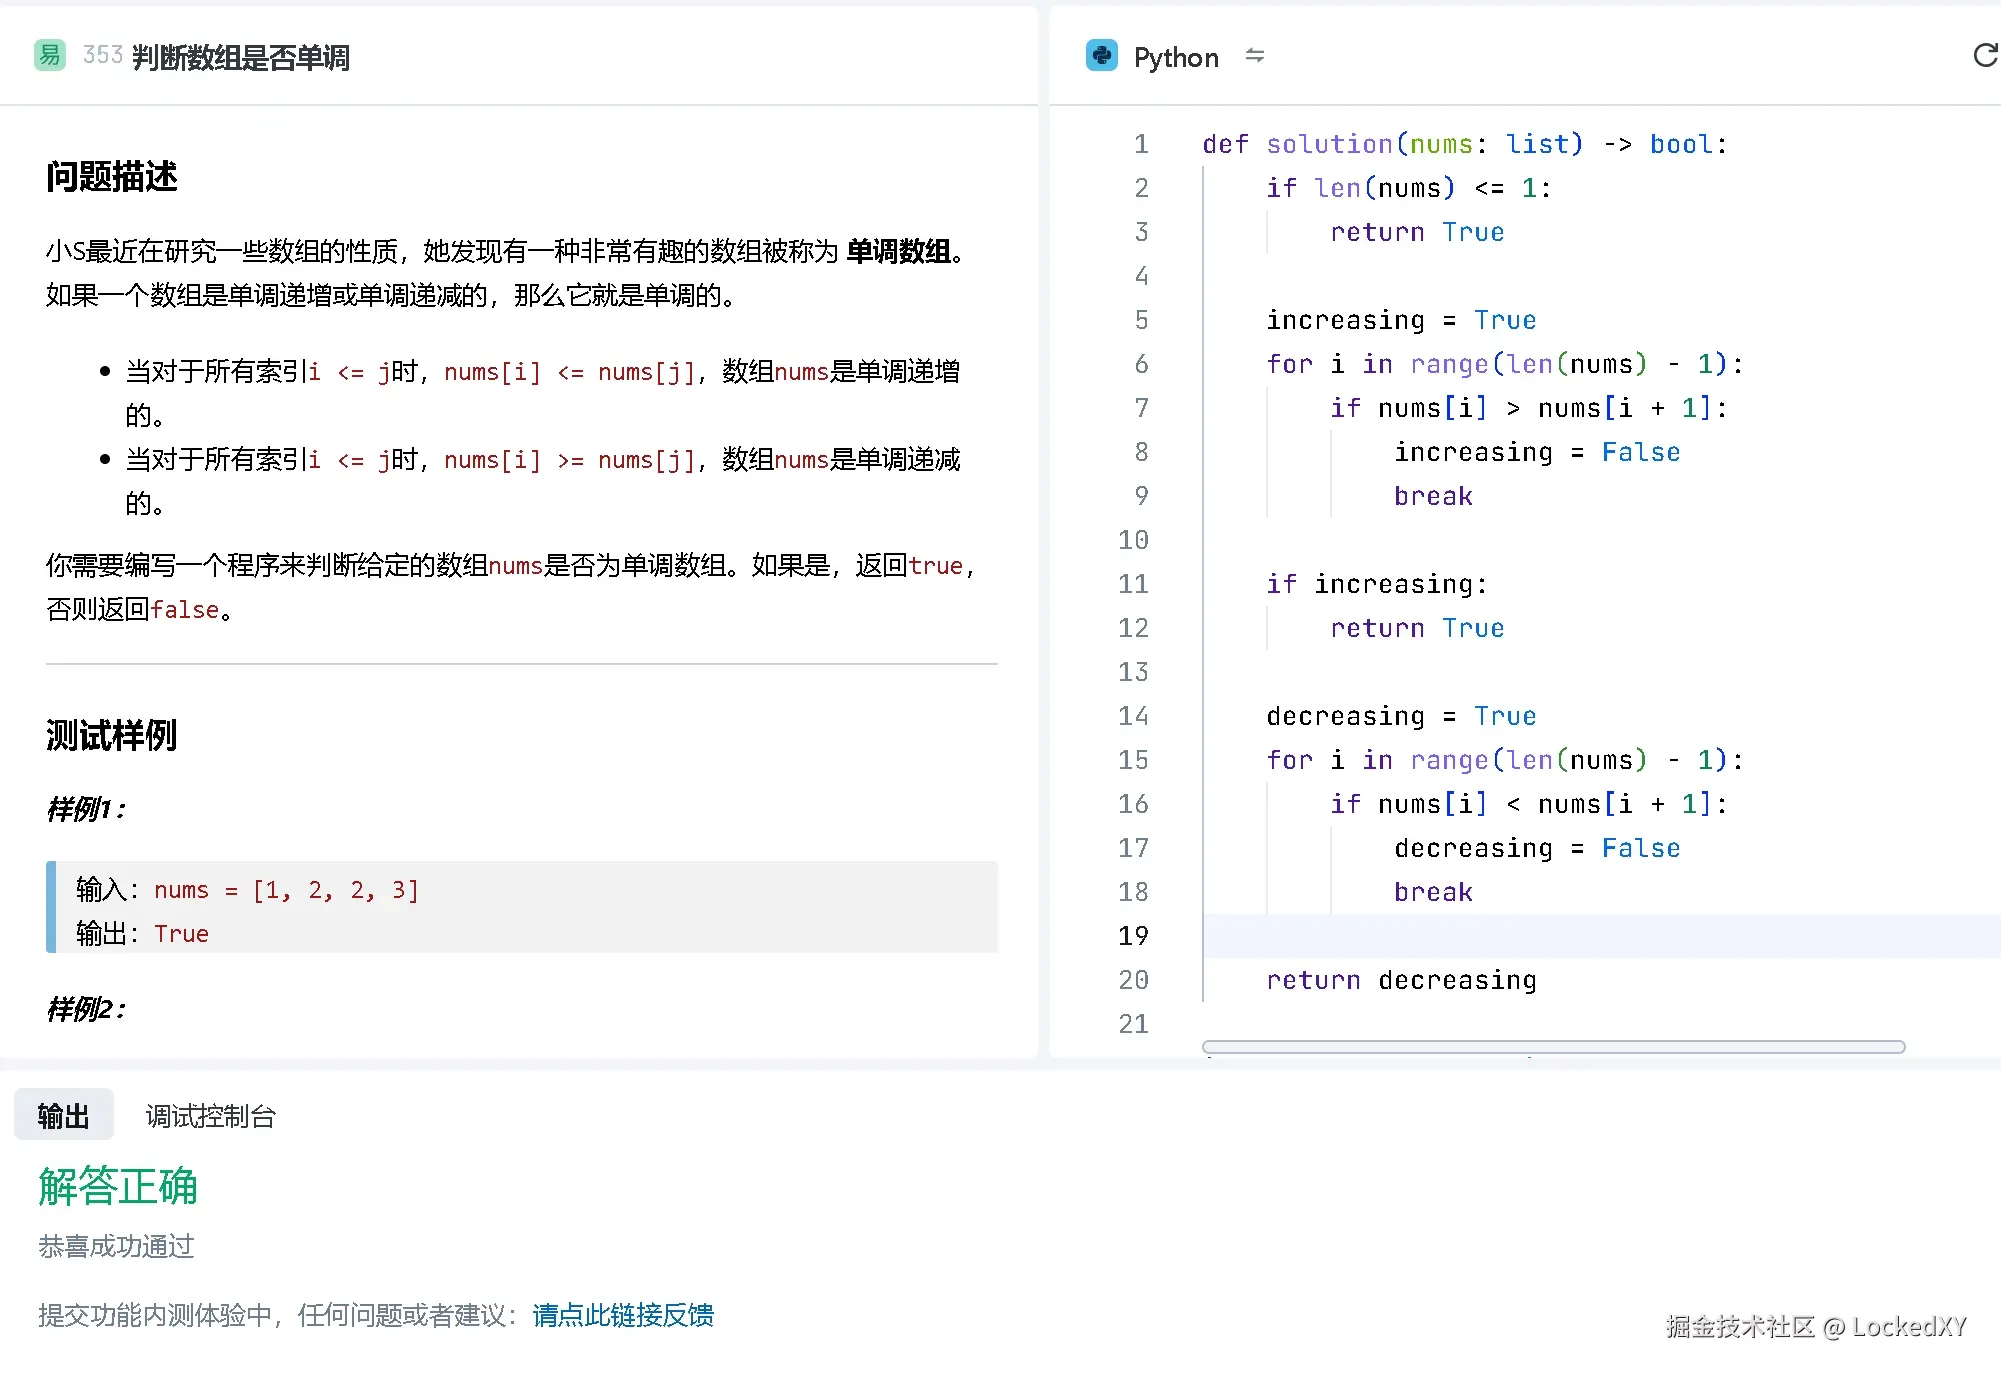Click the Python language icon

(1101, 56)
